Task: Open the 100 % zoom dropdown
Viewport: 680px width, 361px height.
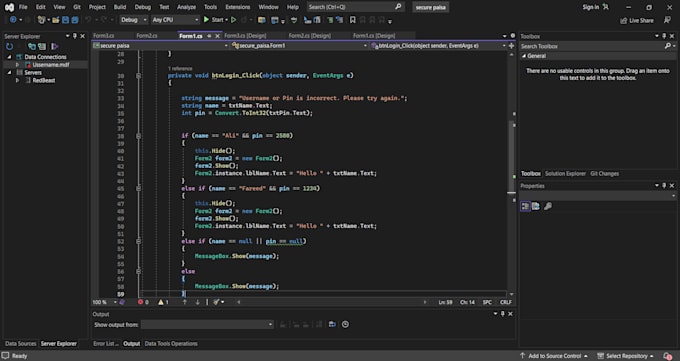Action: [105, 302]
